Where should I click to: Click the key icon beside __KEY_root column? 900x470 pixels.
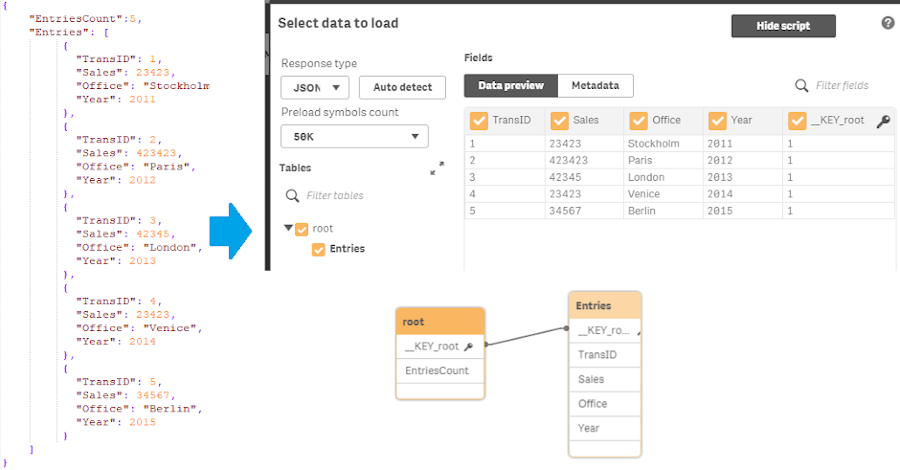coord(883,121)
